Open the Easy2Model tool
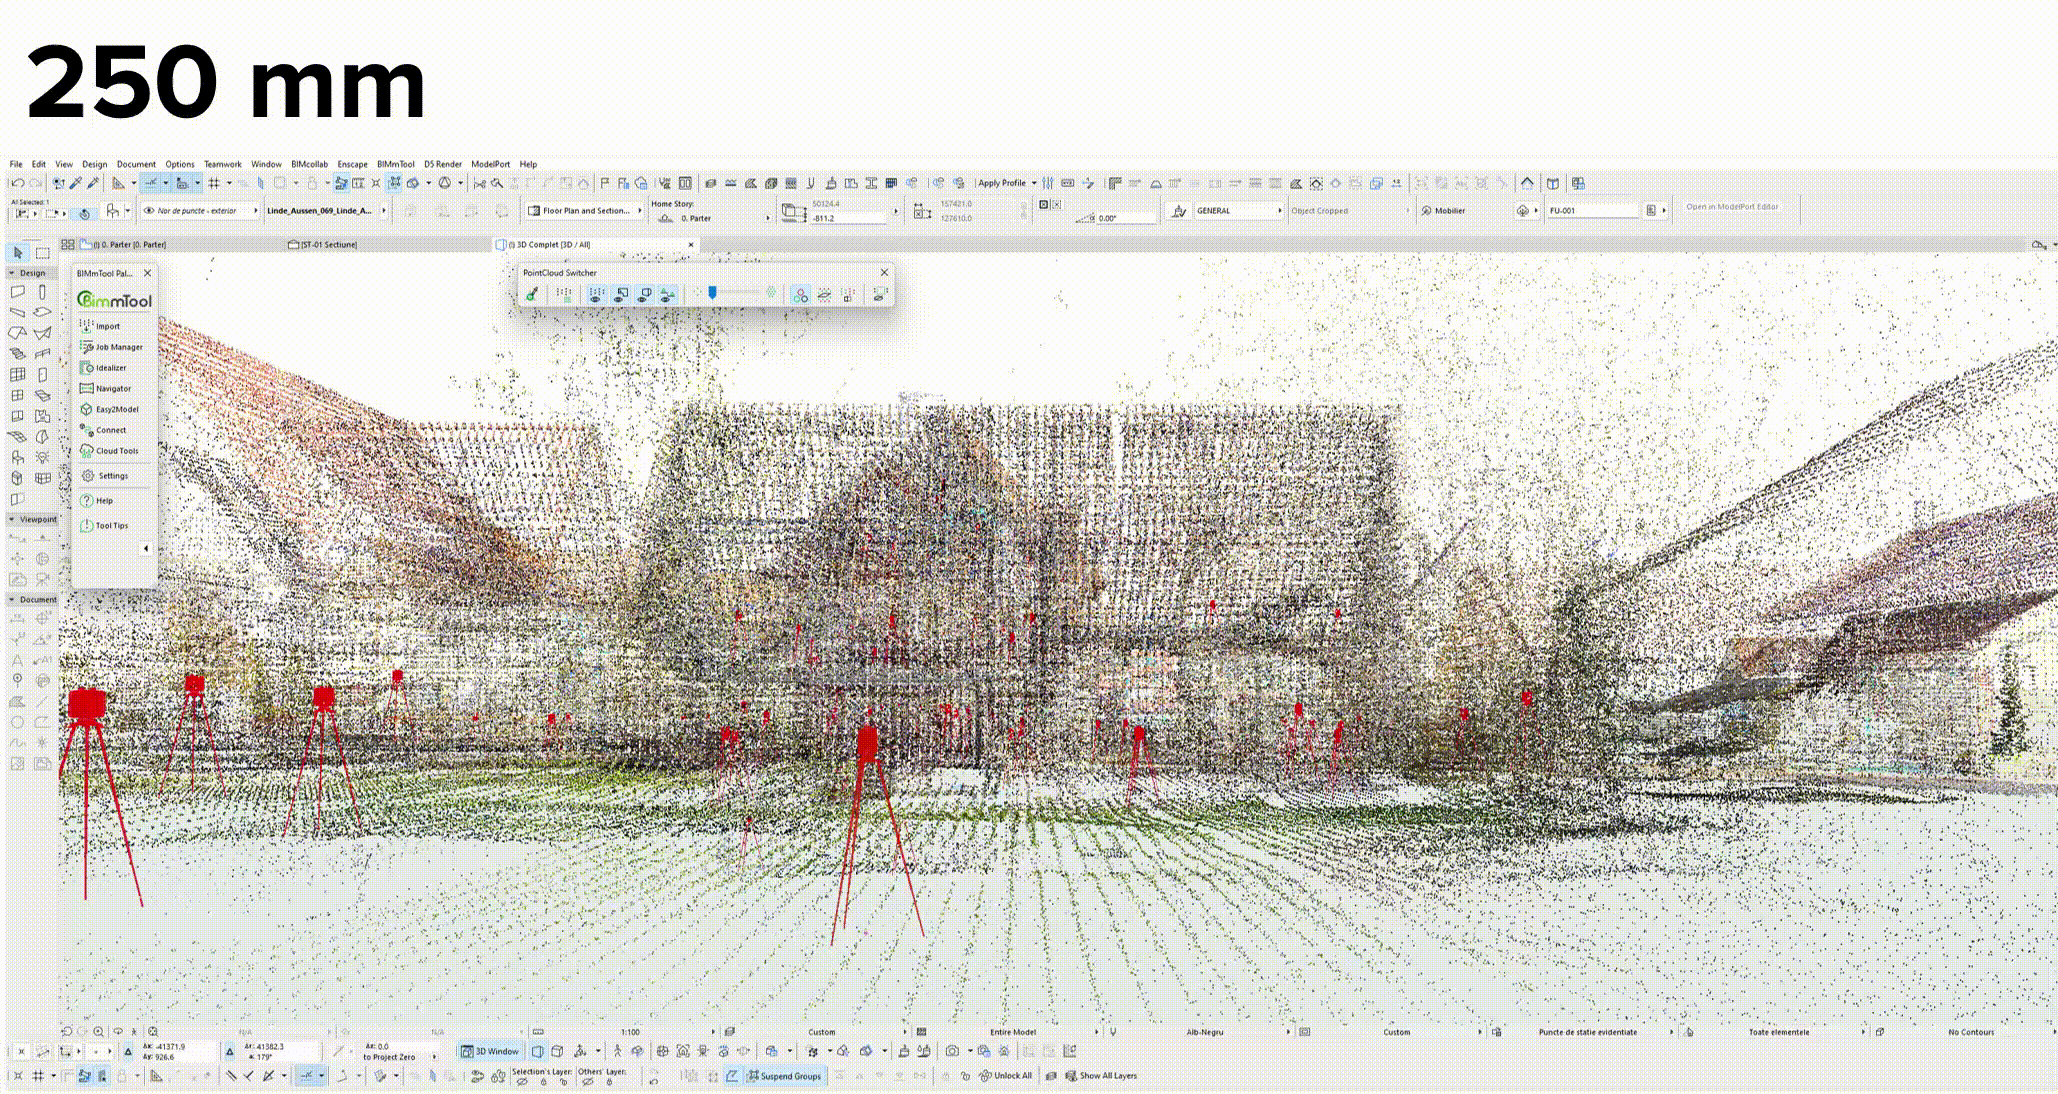This screenshot has width=2058, height=1094. pos(116,409)
